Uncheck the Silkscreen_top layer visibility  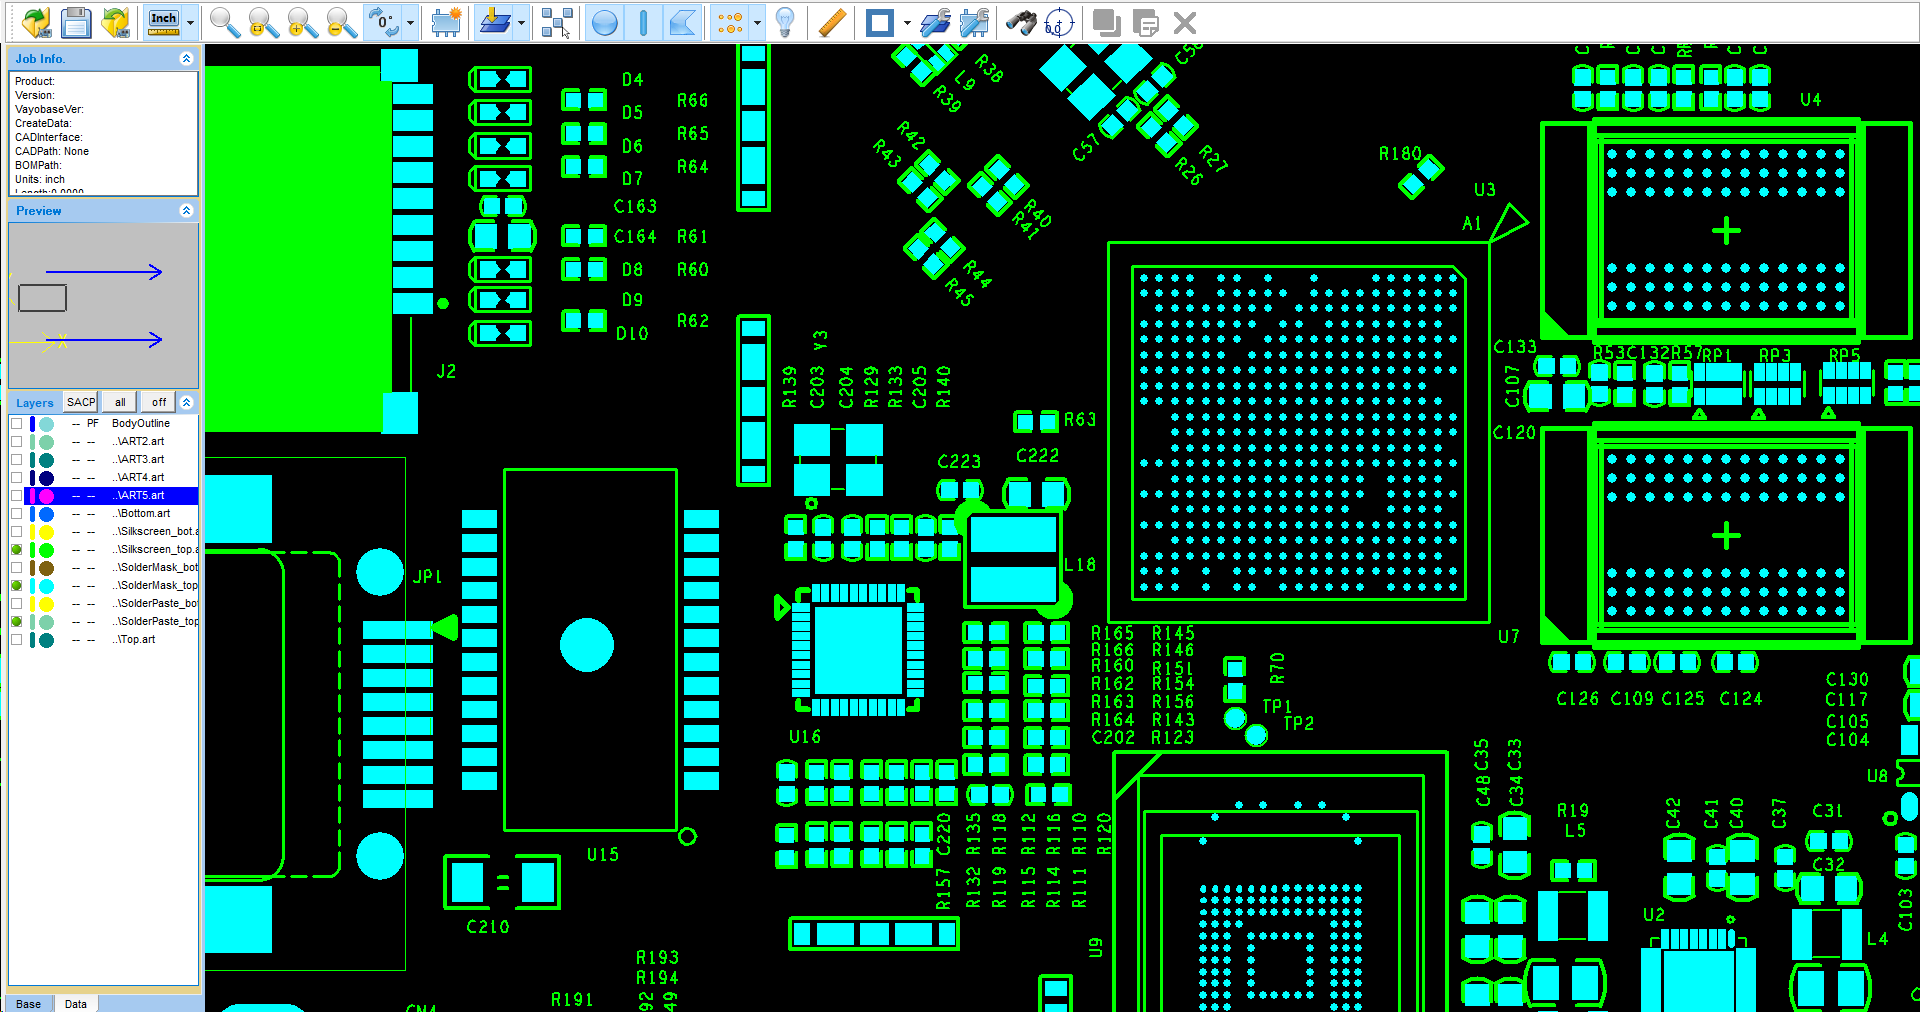coord(17,550)
